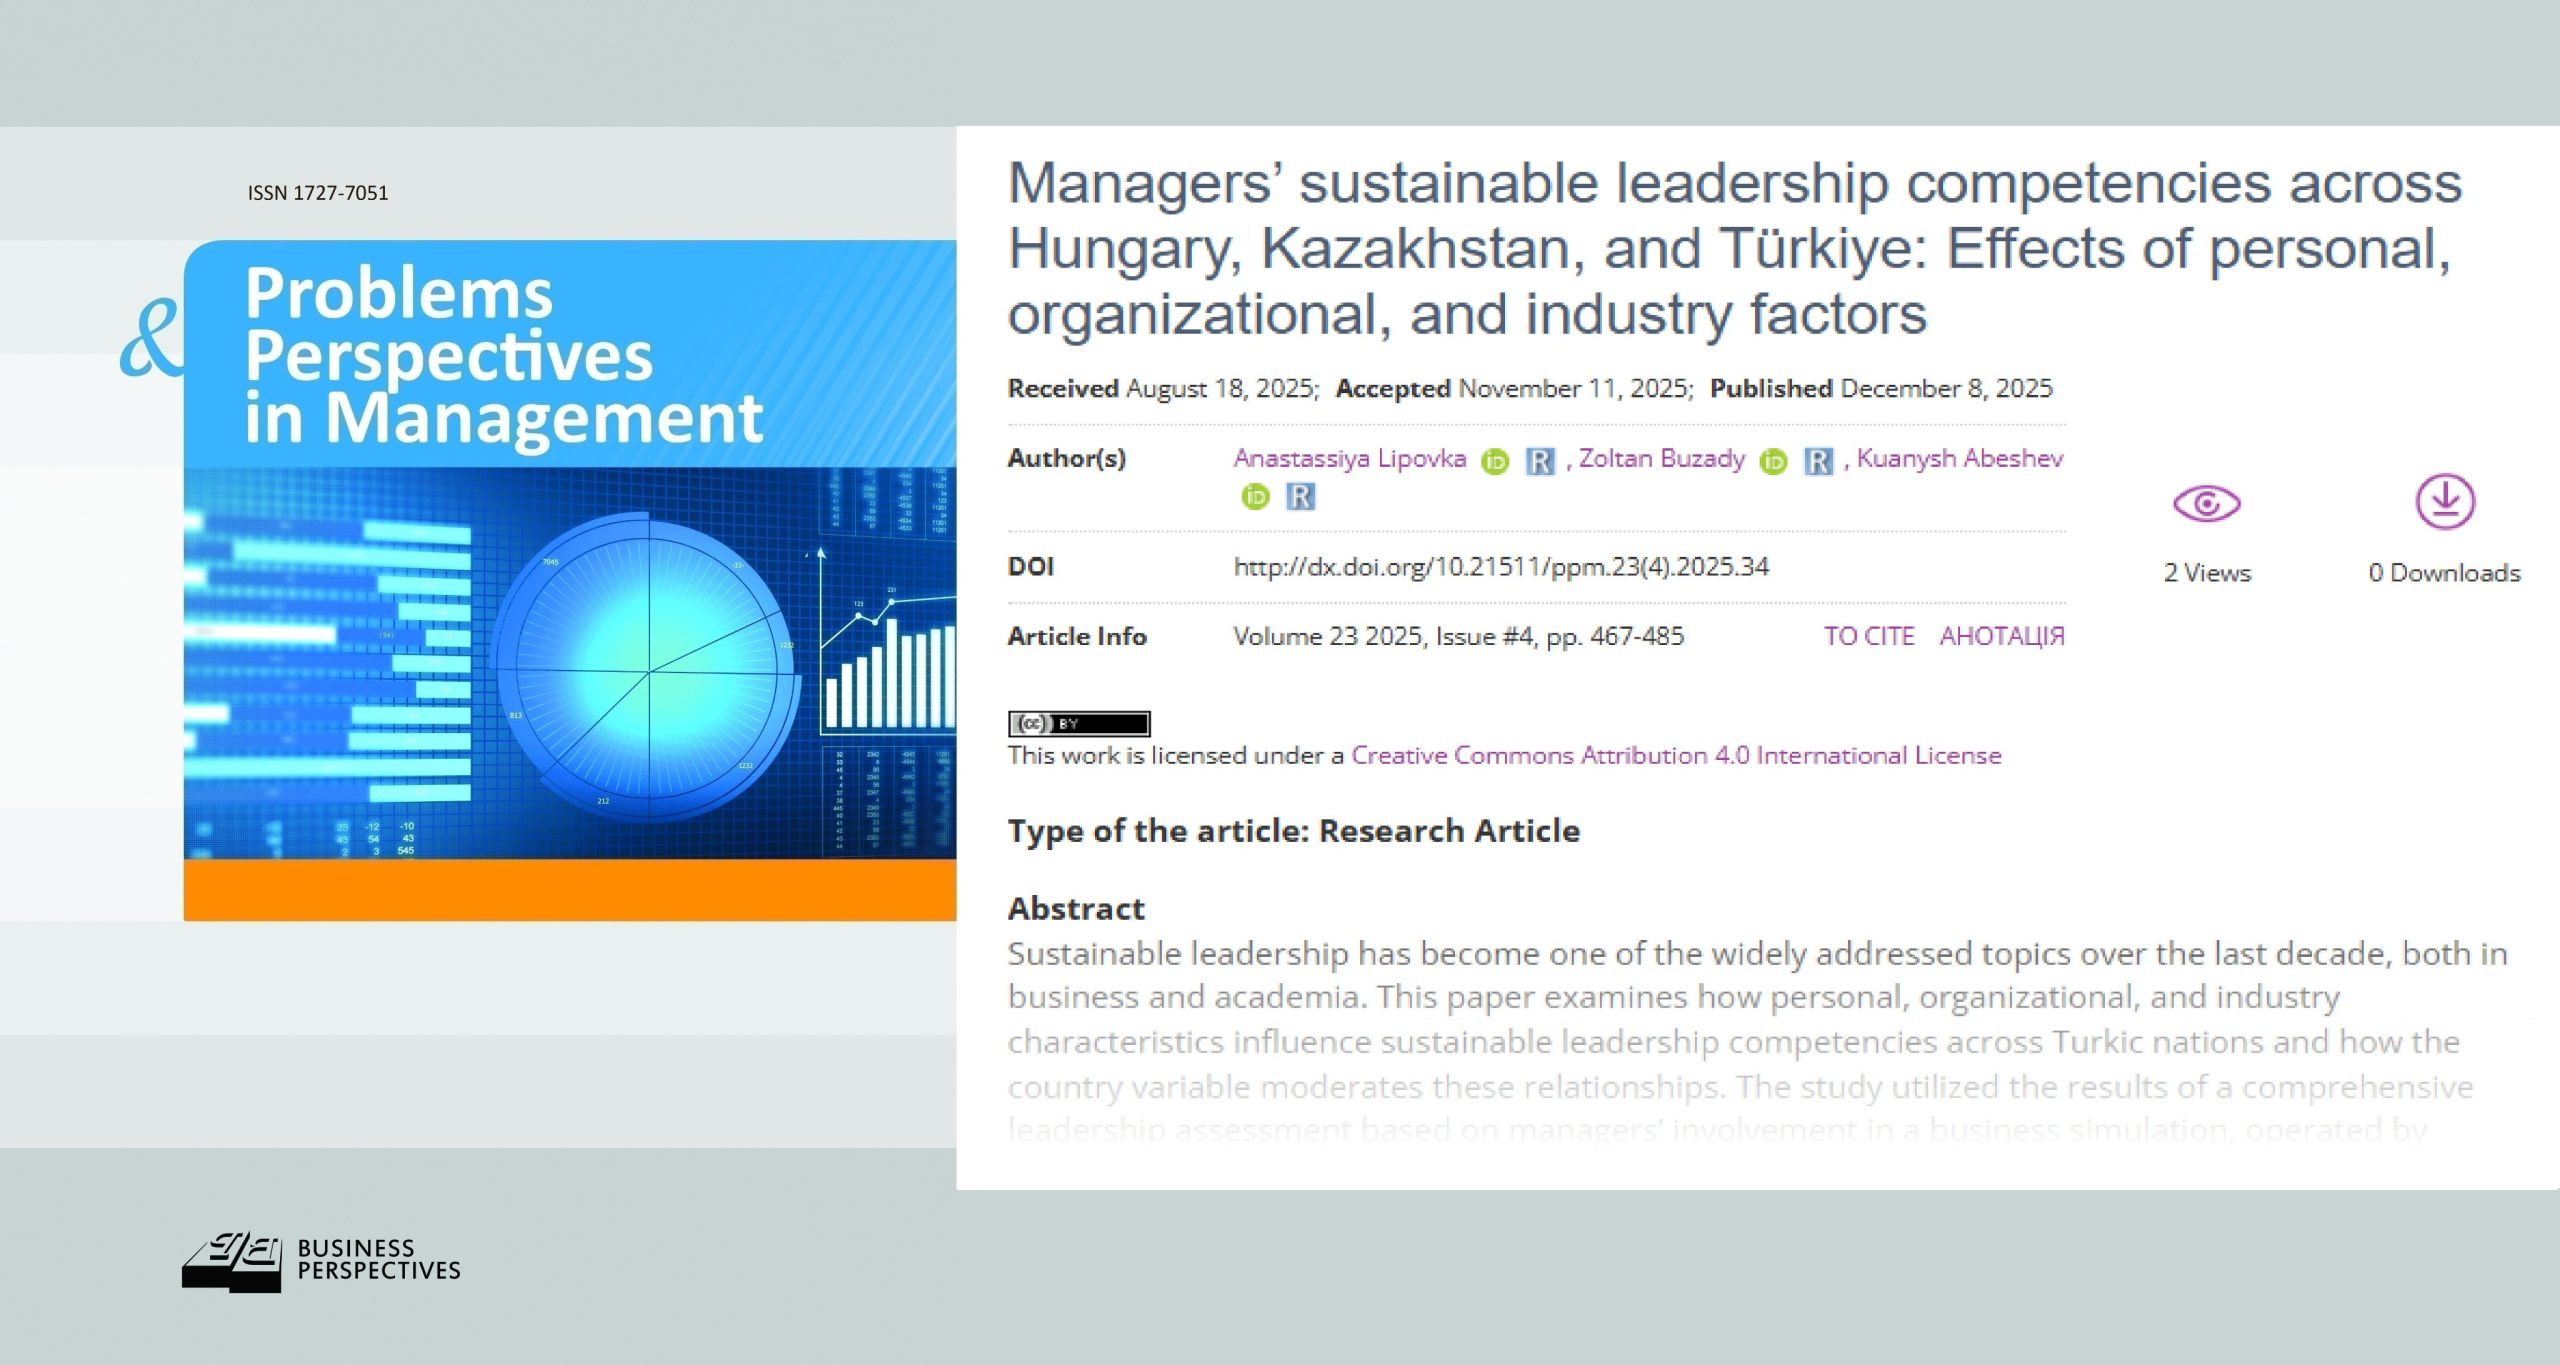The image size is (2560, 1365).
Task: Click the Business Perspectives publisher logo
Action: point(320,1260)
